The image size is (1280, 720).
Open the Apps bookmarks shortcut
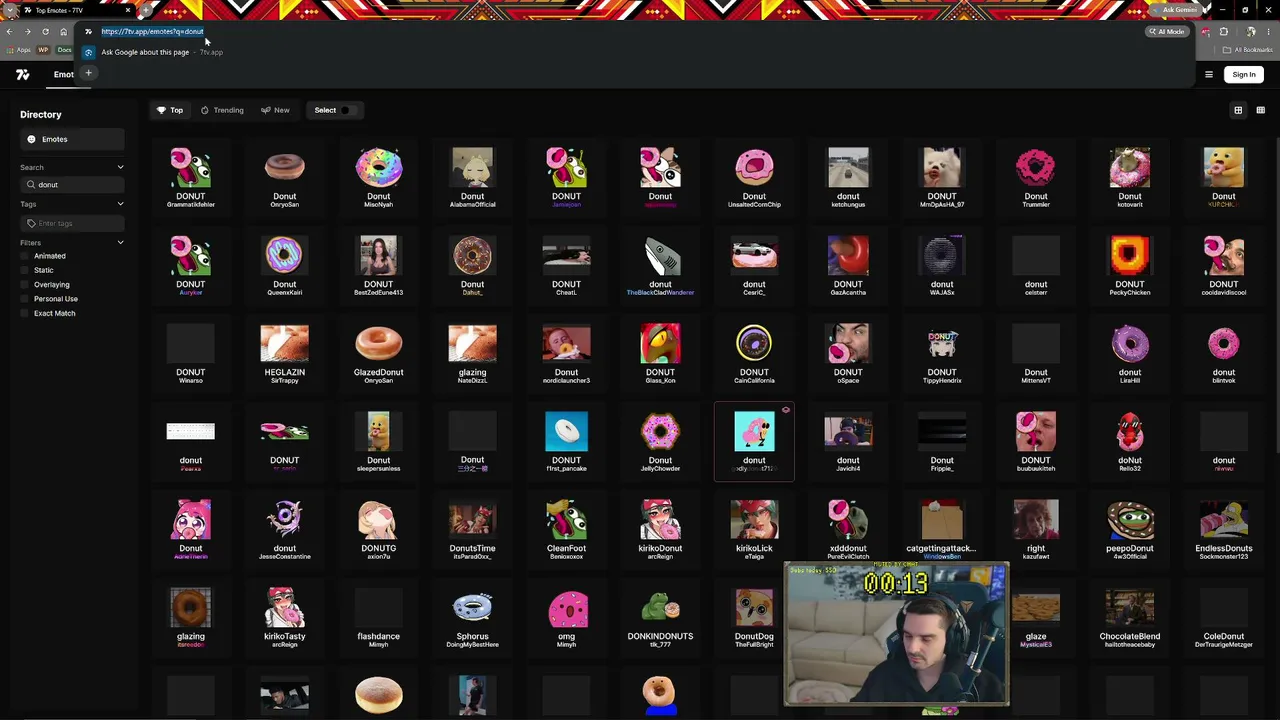(x=20, y=50)
